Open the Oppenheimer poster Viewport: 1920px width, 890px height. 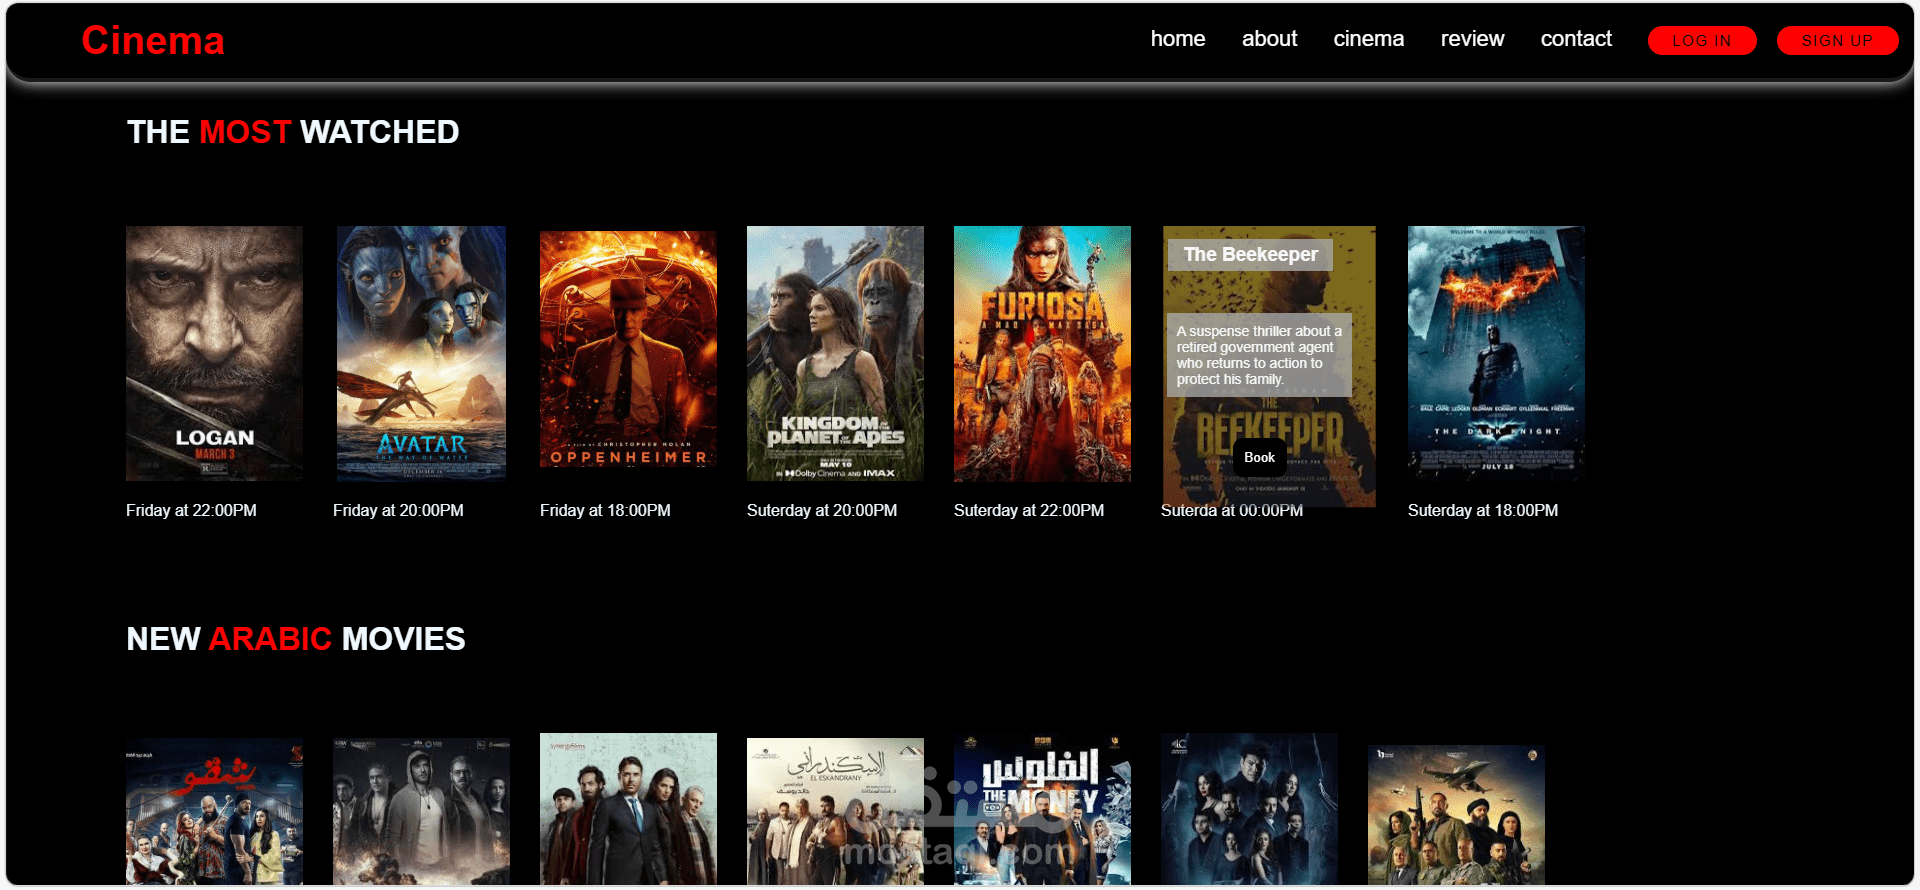coord(628,350)
